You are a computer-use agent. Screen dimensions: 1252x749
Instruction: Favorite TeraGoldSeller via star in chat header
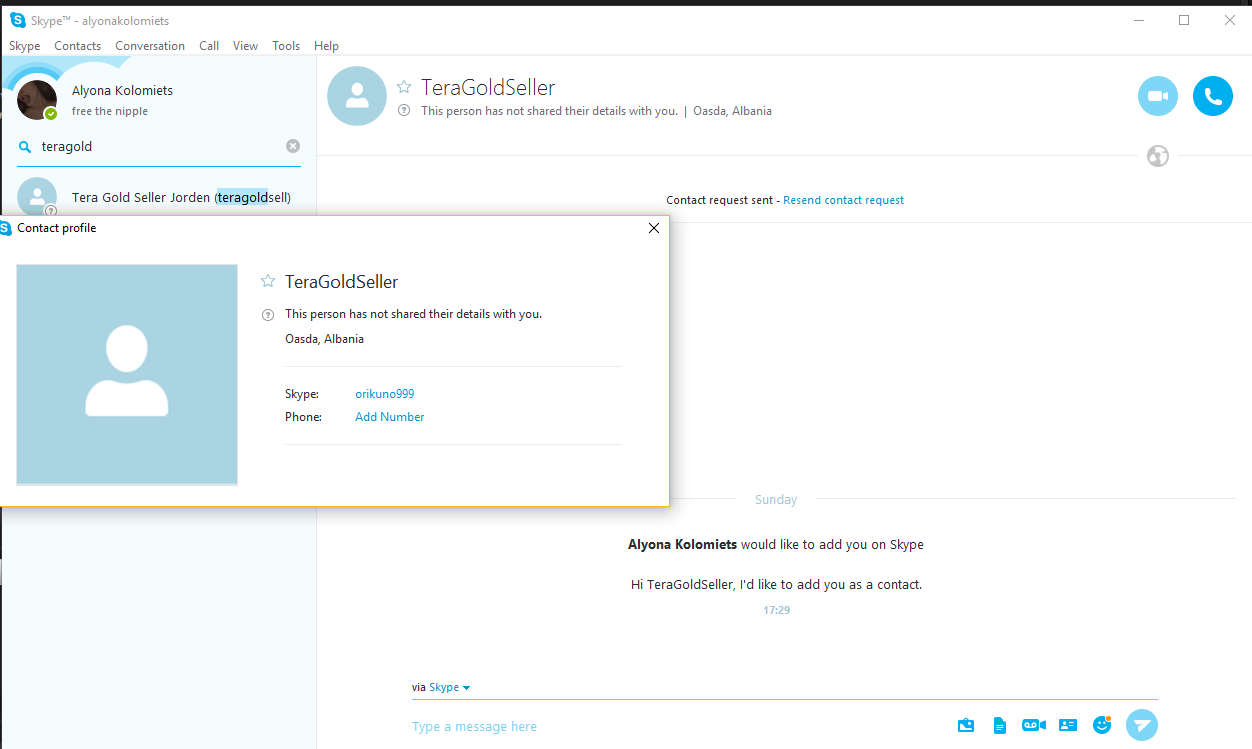404,87
